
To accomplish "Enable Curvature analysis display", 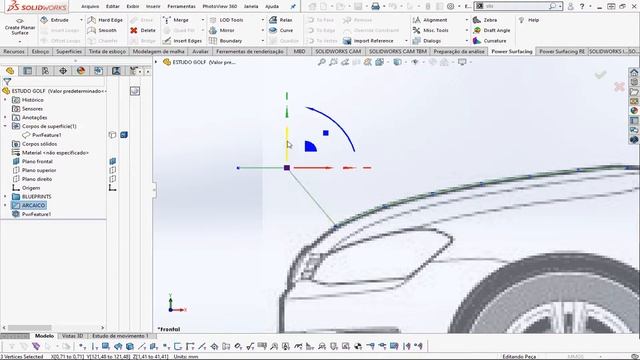I will point(490,41).
